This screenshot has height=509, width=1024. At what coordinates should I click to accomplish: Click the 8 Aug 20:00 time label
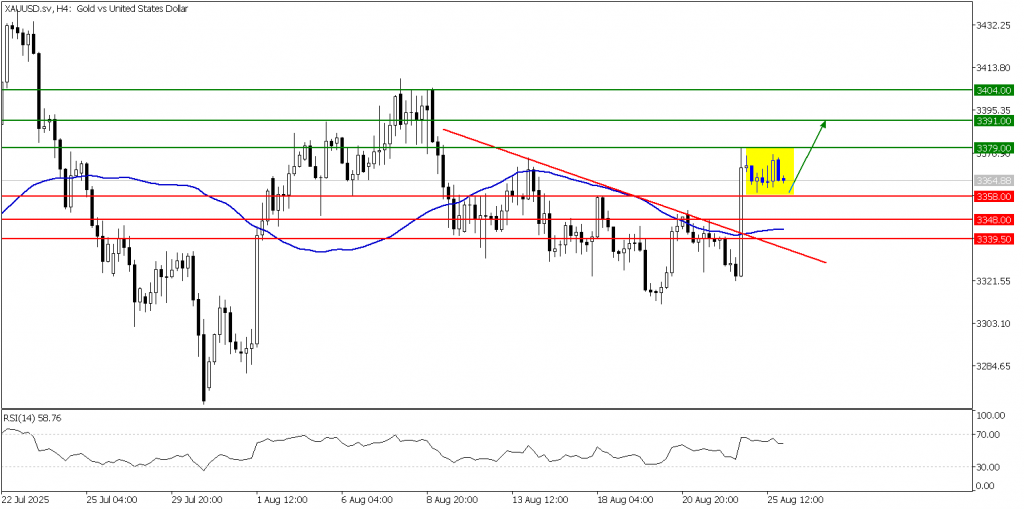point(452,499)
